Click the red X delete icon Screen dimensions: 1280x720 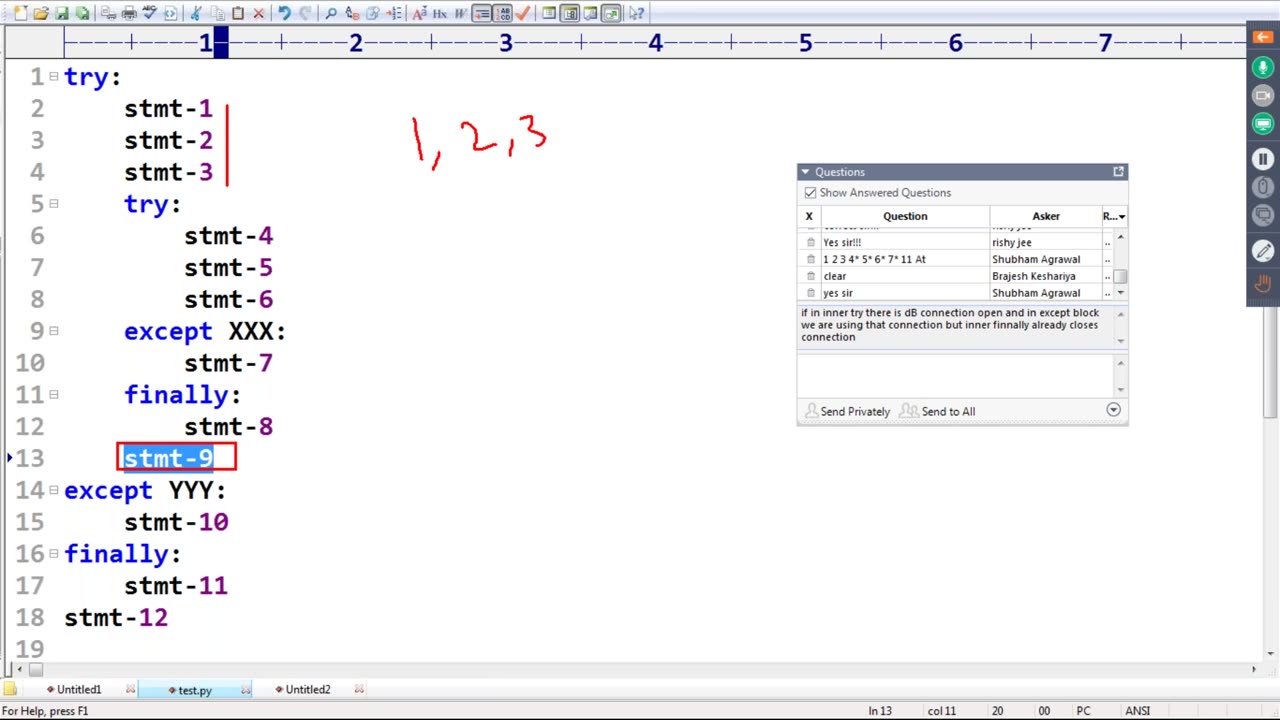[x=259, y=13]
